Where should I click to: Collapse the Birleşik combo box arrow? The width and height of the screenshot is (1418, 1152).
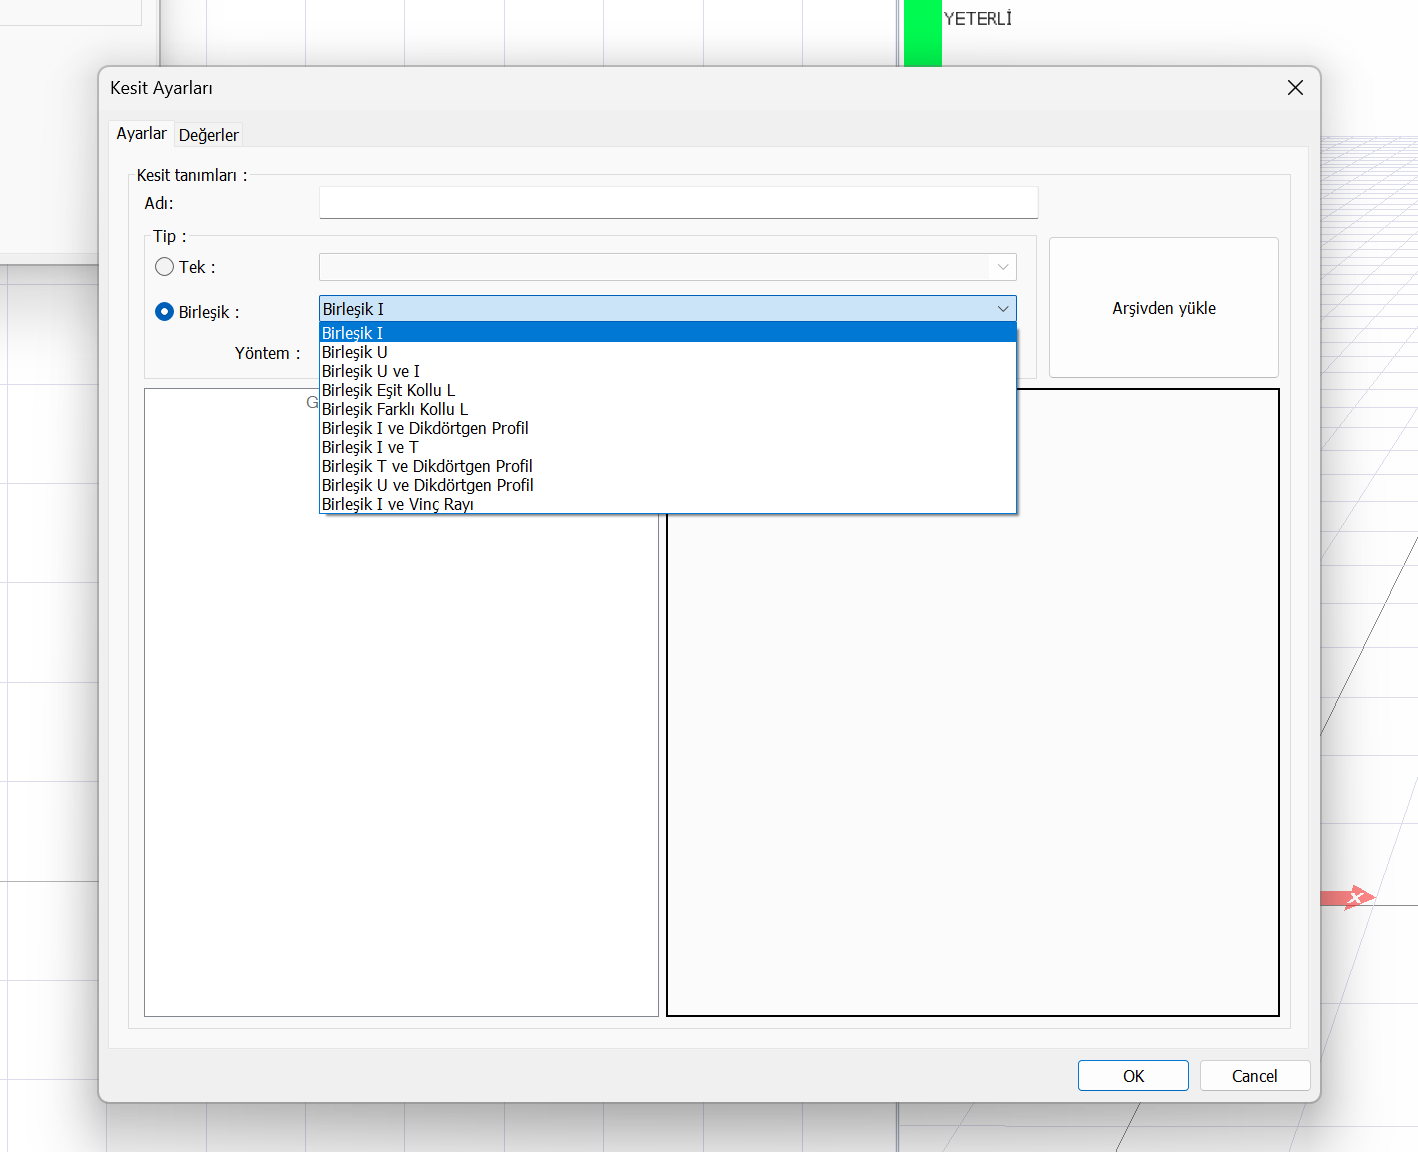point(1002,309)
